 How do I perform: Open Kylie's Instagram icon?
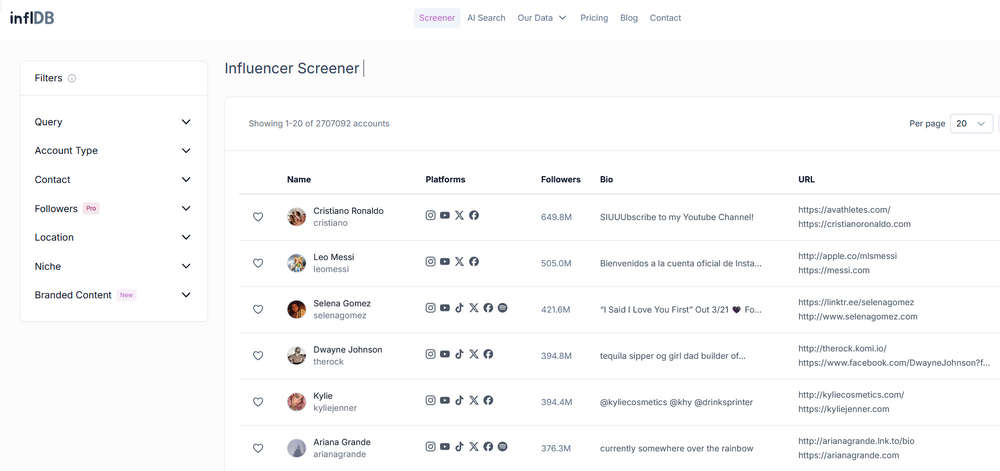pyautogui.click(x=430, y=400)
